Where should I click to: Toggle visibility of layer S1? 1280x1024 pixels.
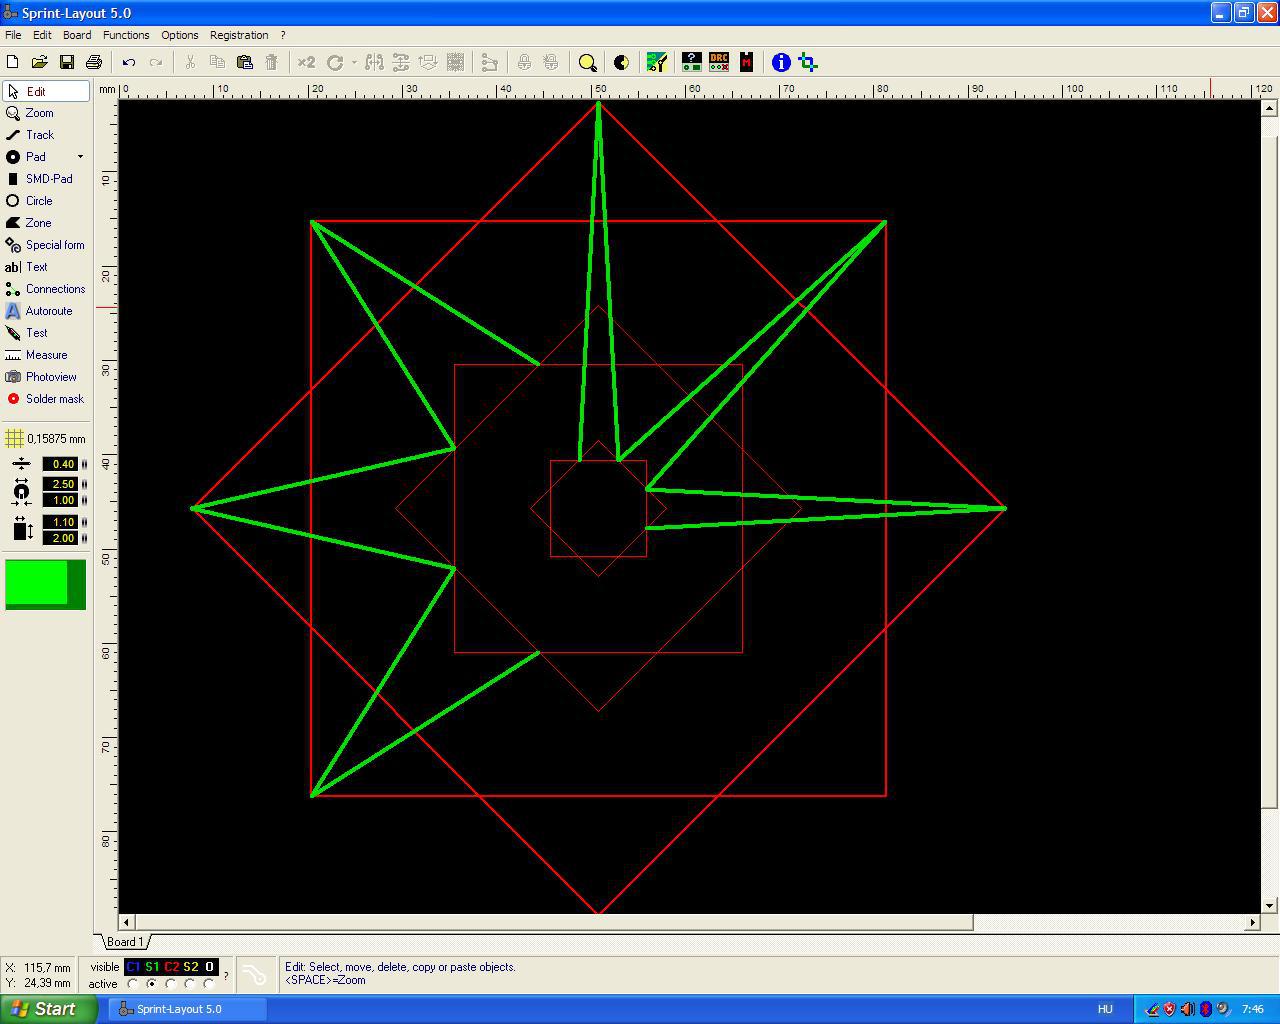tap(152, 967)
